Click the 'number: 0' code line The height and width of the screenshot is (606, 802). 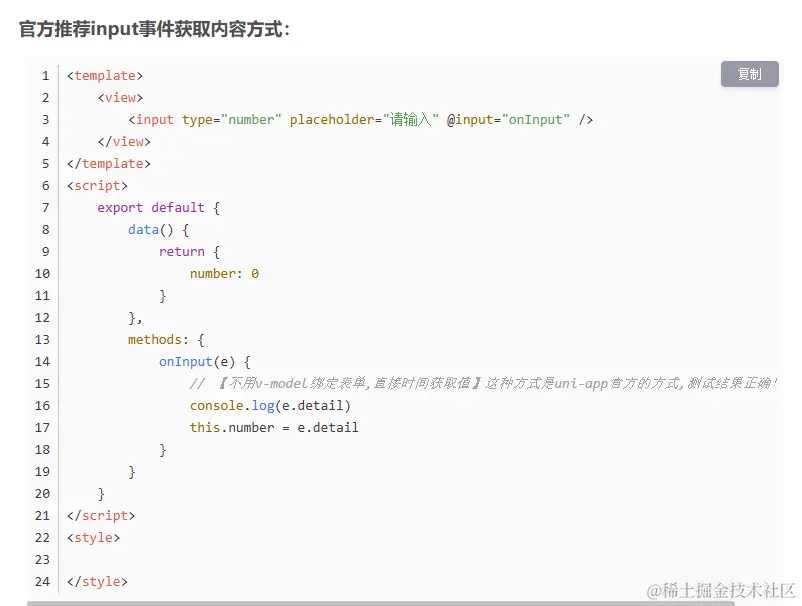[x=224, y=274]
